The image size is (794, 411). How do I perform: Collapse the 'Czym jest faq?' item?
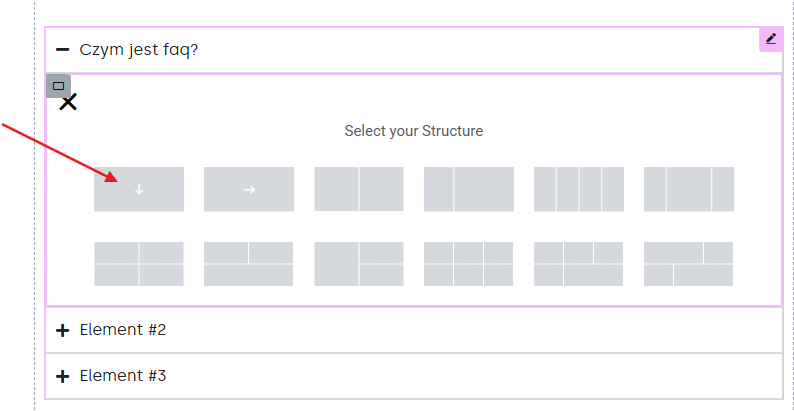pos(62,50)
